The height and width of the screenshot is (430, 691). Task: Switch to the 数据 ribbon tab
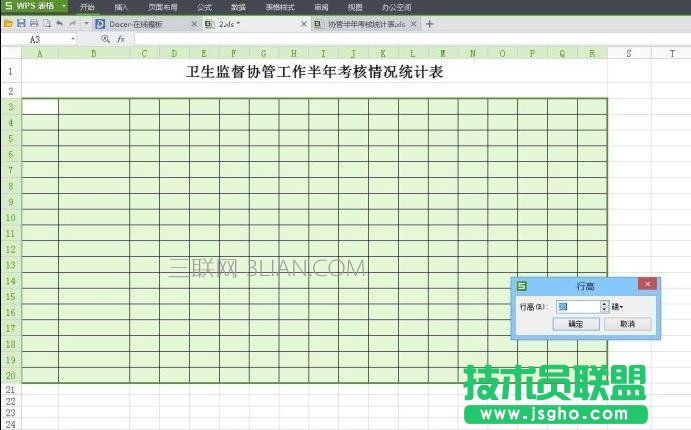(238, 7)
